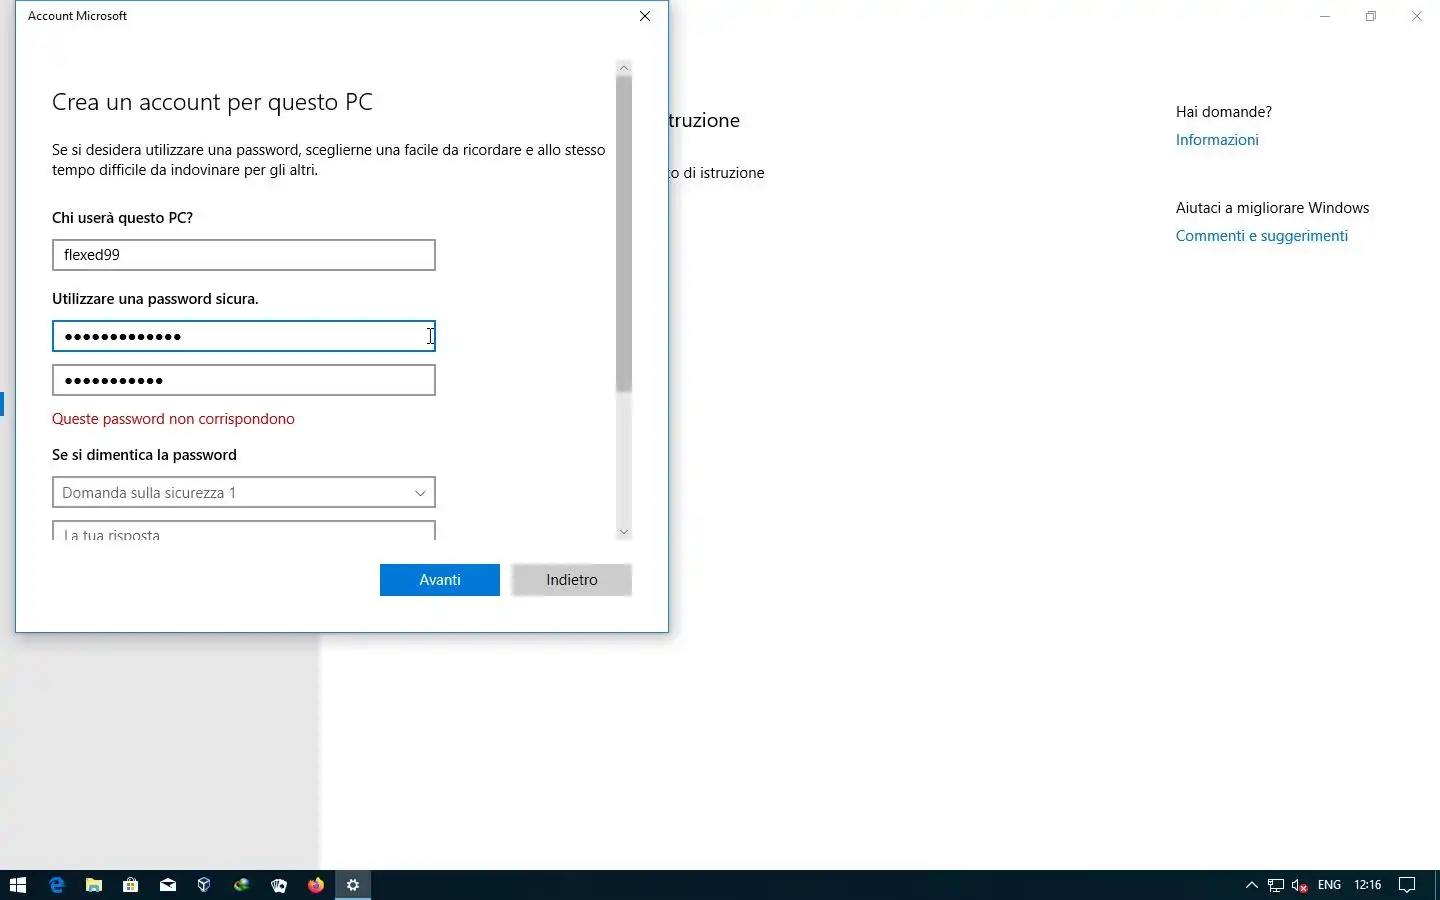
Task: Focus the password confirmation field
Action: [x=244, y=380]
